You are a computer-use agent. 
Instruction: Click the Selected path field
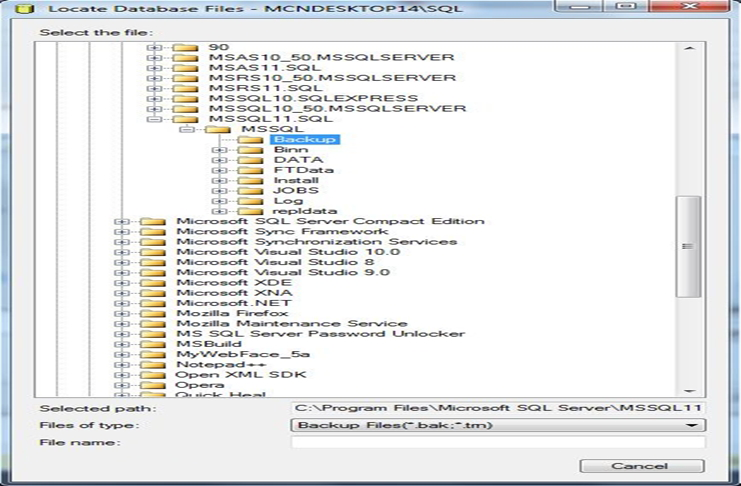[497, 408]
